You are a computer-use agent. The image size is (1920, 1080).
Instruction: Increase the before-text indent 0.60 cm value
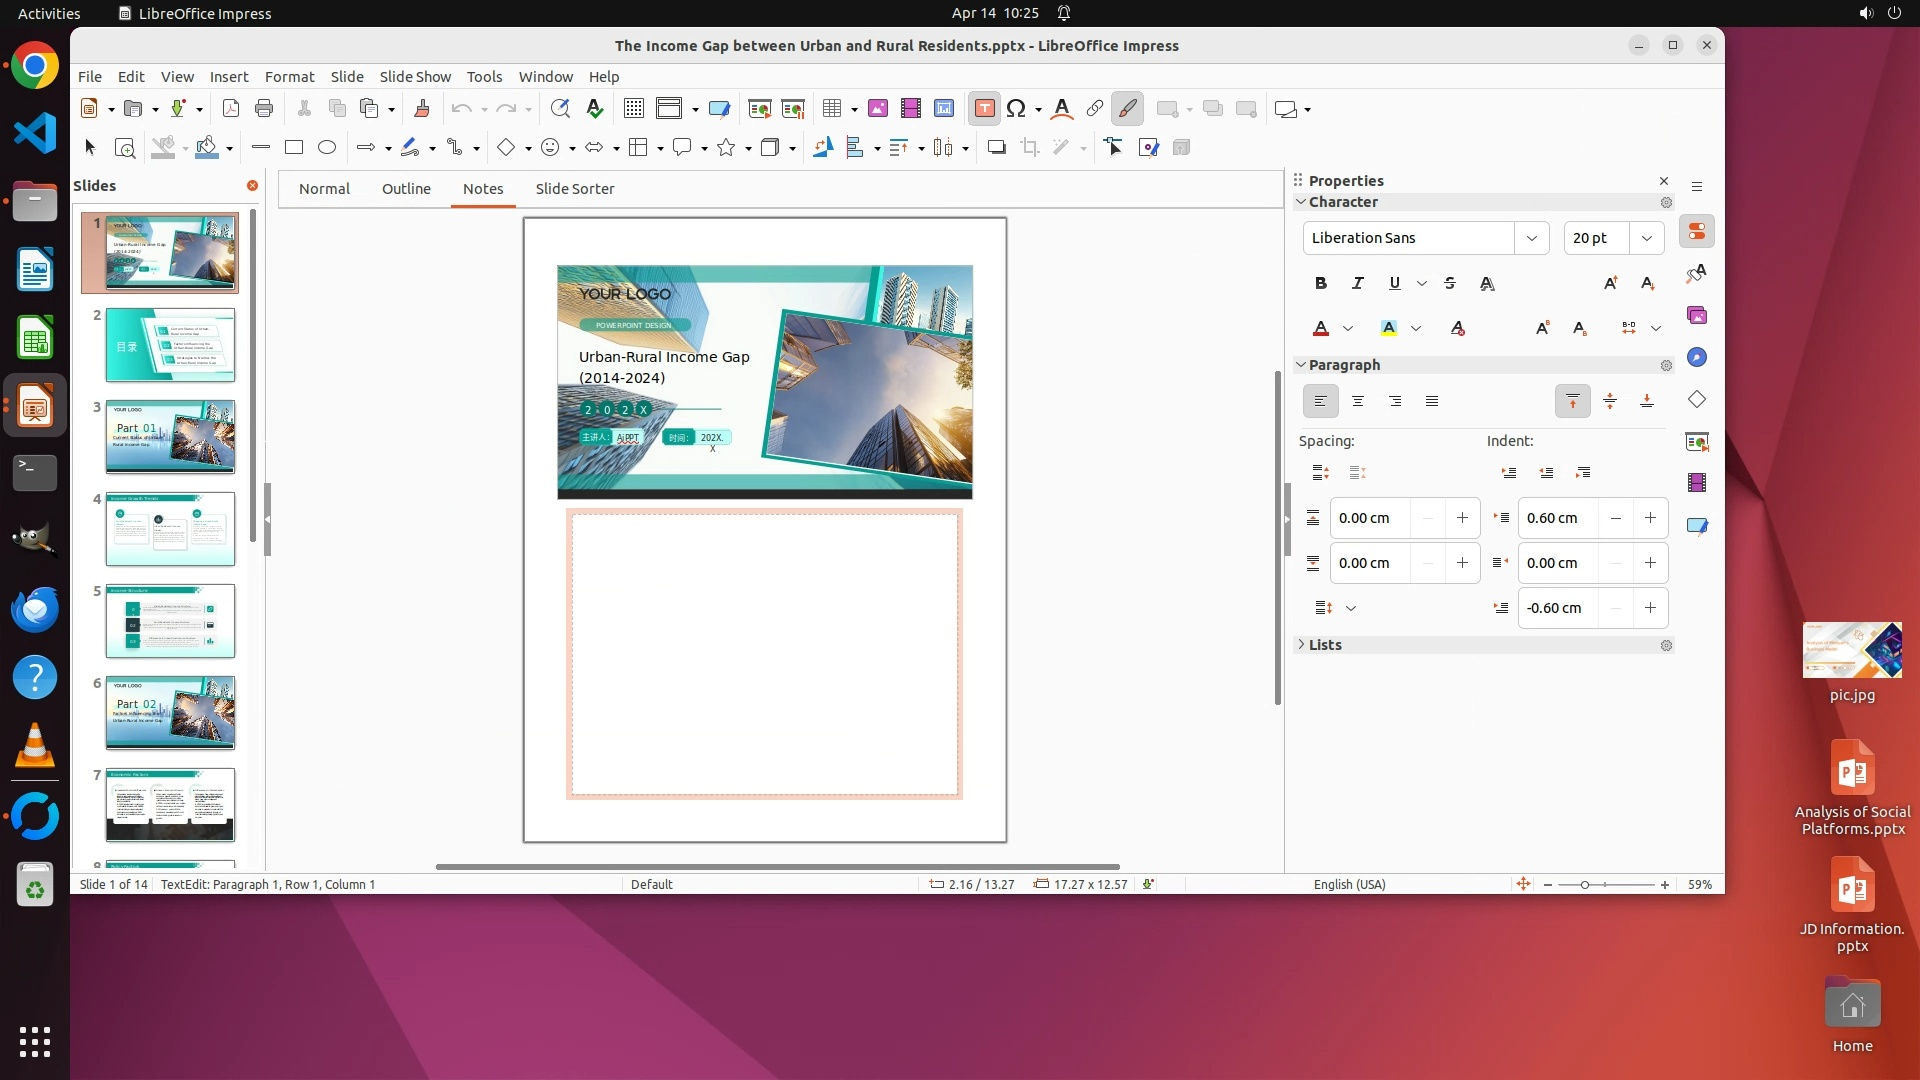coord(1650,518)
